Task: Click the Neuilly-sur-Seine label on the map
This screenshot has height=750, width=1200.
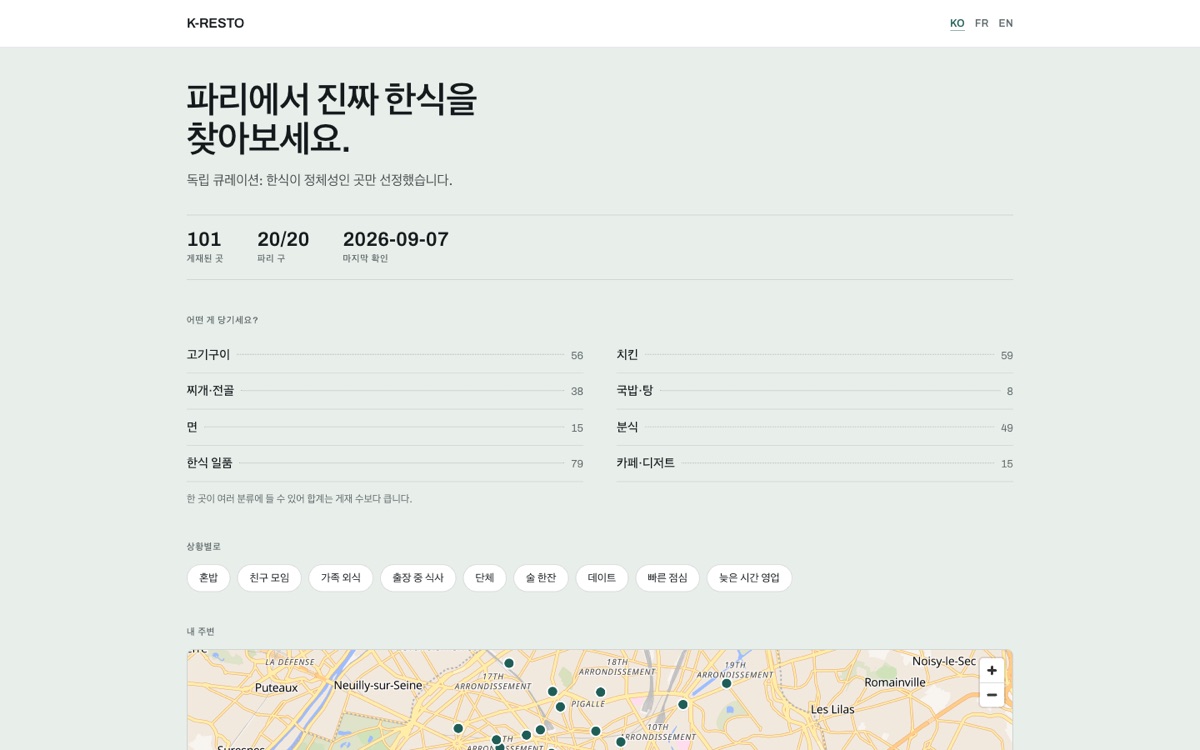Action: [x=378, y=685]
